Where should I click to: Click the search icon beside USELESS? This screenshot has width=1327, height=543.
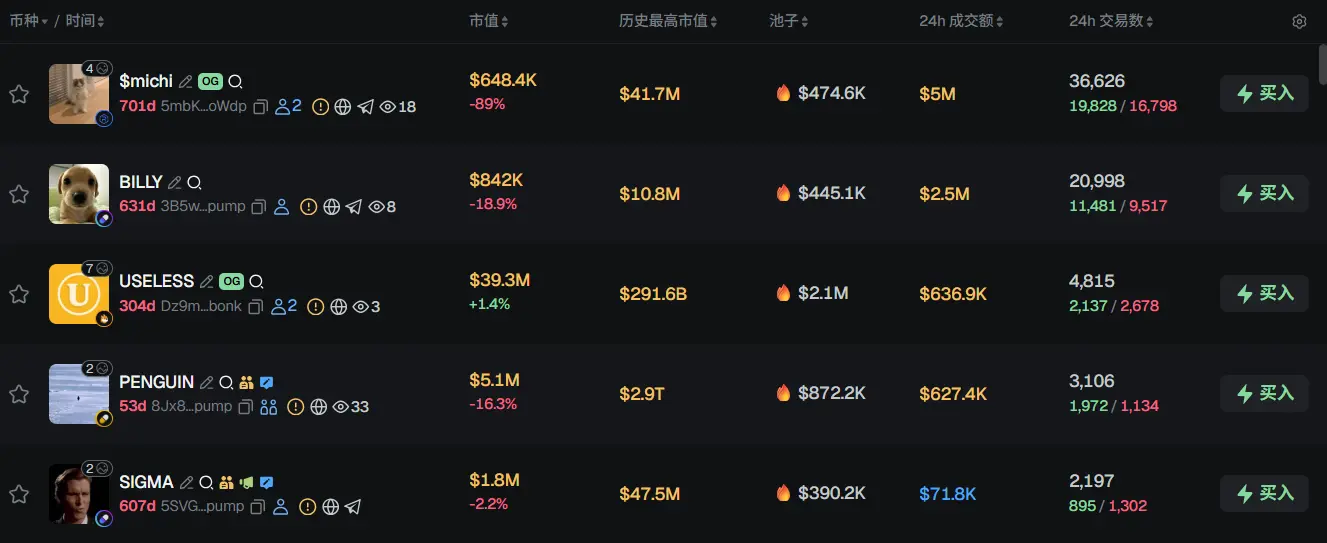pyautogui.click(x=256, y=282)
